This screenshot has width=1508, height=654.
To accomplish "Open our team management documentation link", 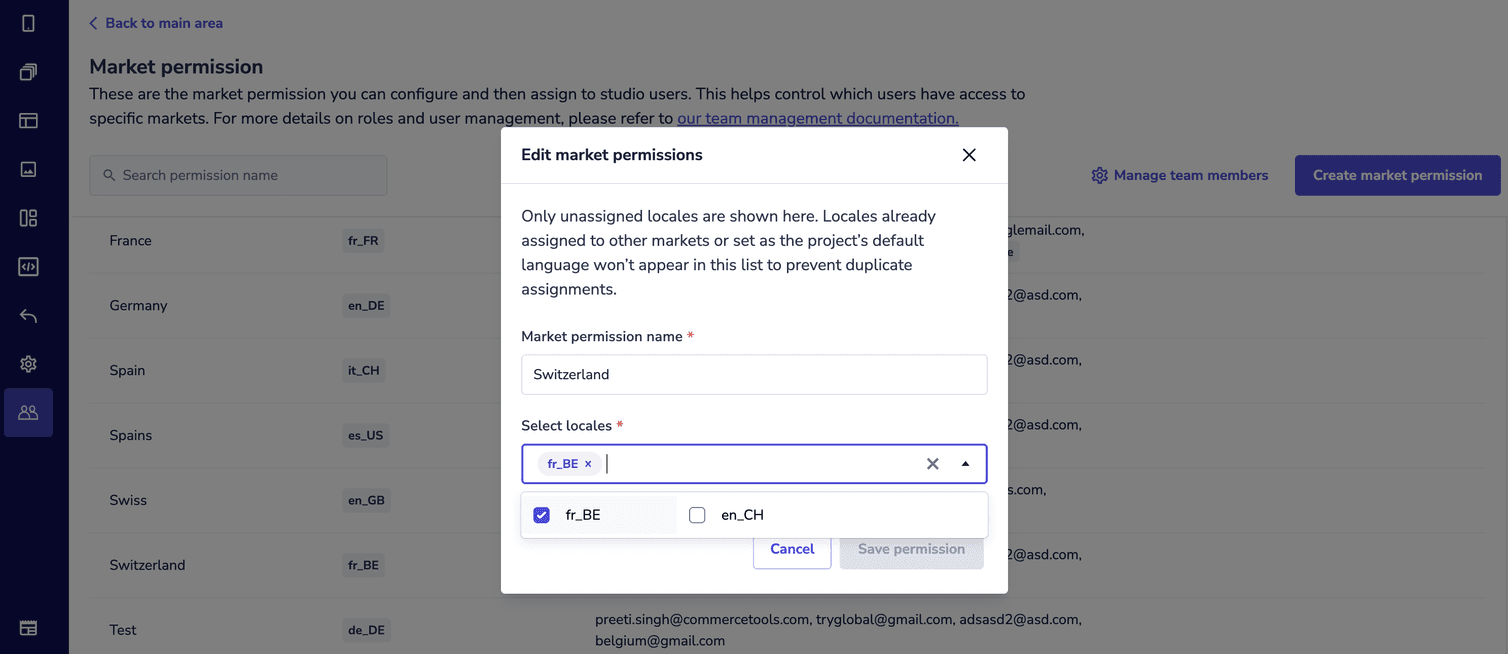I will 817,118.
